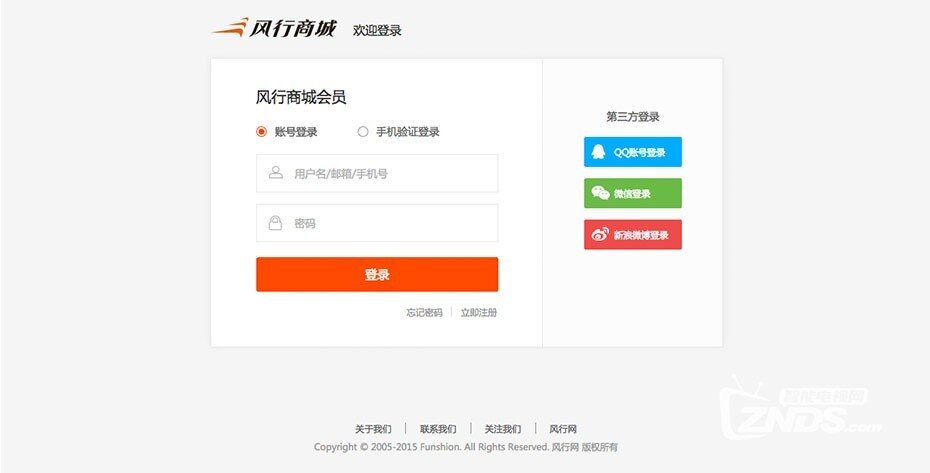930x473 pixels.
Task: Log in with QQ账号登录 button
Action: 633,152
